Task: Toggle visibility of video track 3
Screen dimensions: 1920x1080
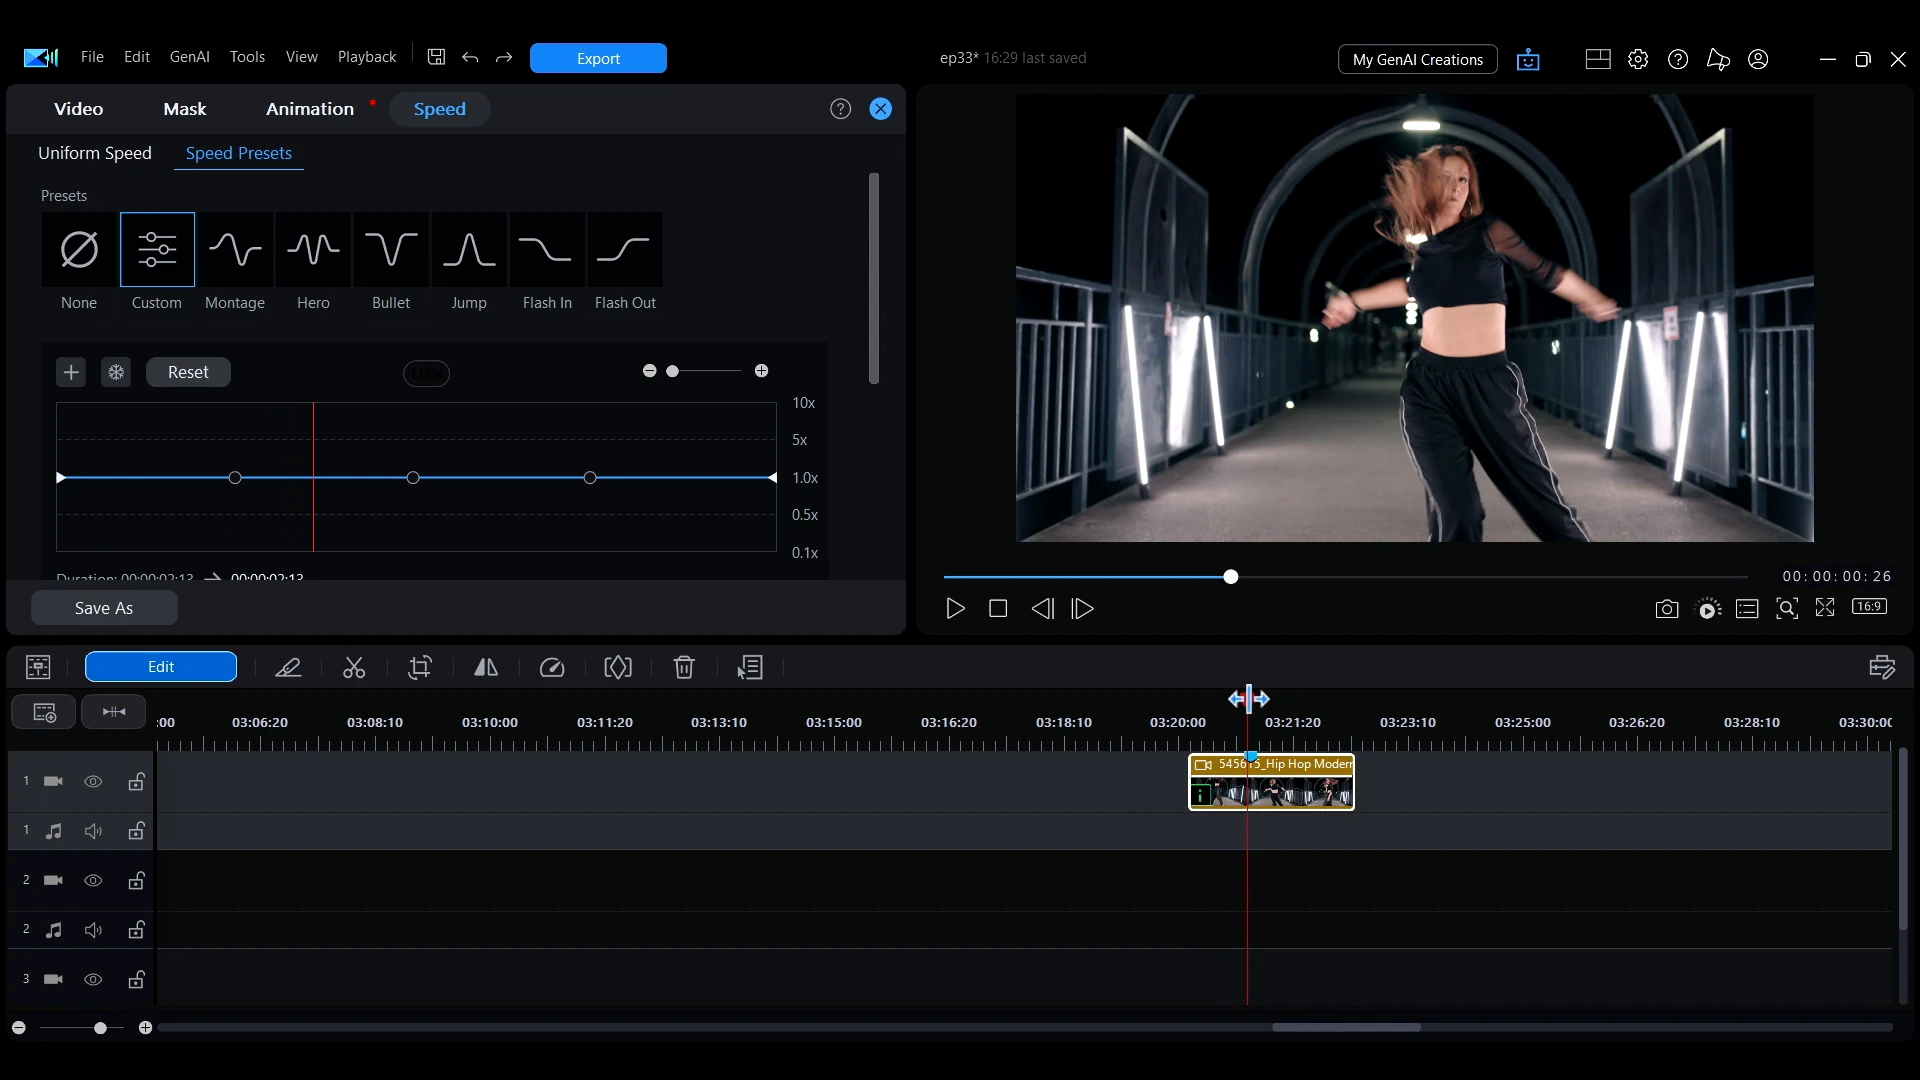Action: click(x=93, y=980)
